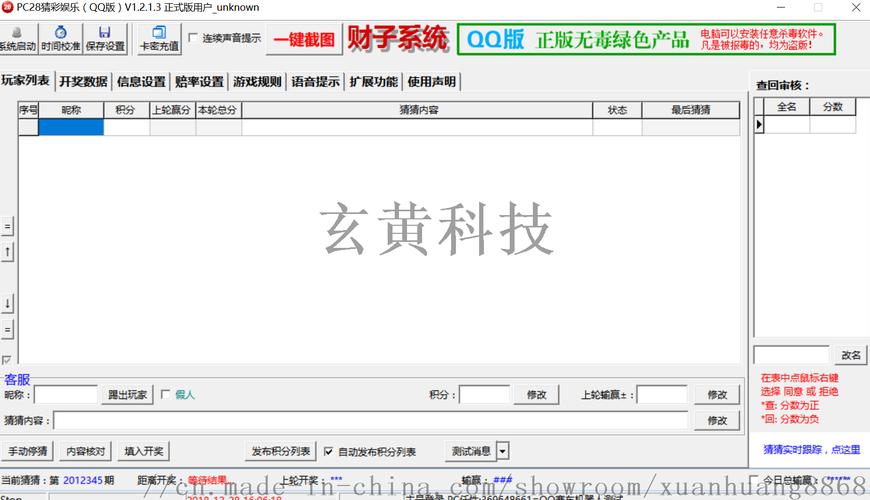Click the 本轮总分 column header

coord(219,110)
